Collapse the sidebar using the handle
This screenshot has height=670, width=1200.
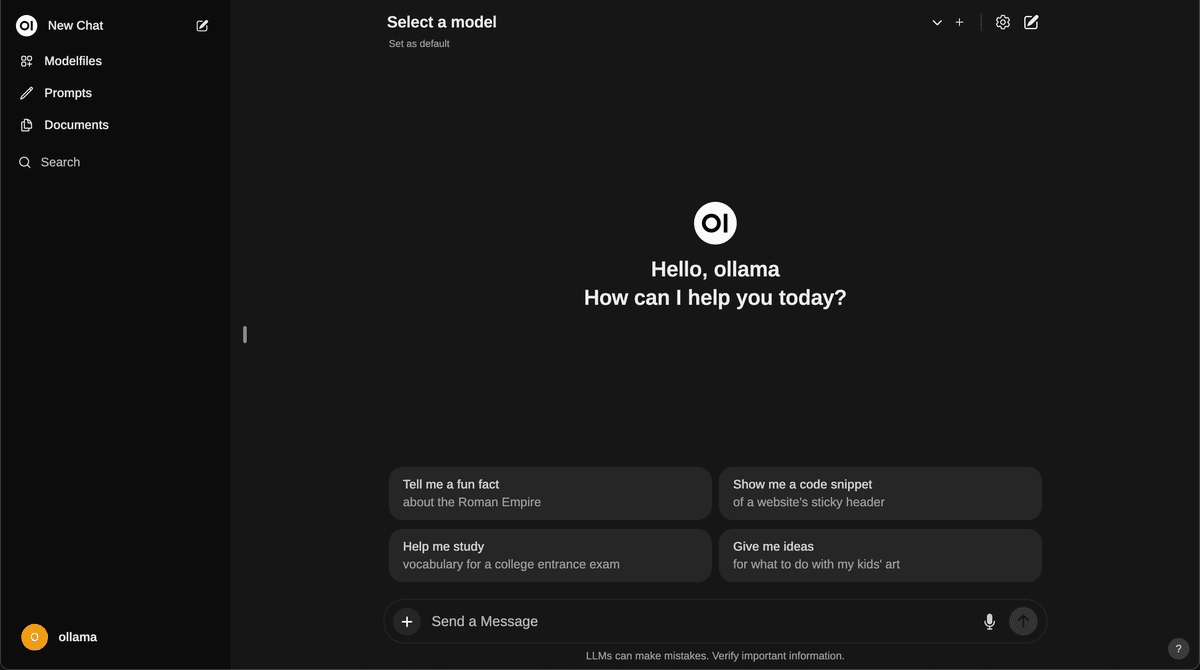tap(245, 335)
